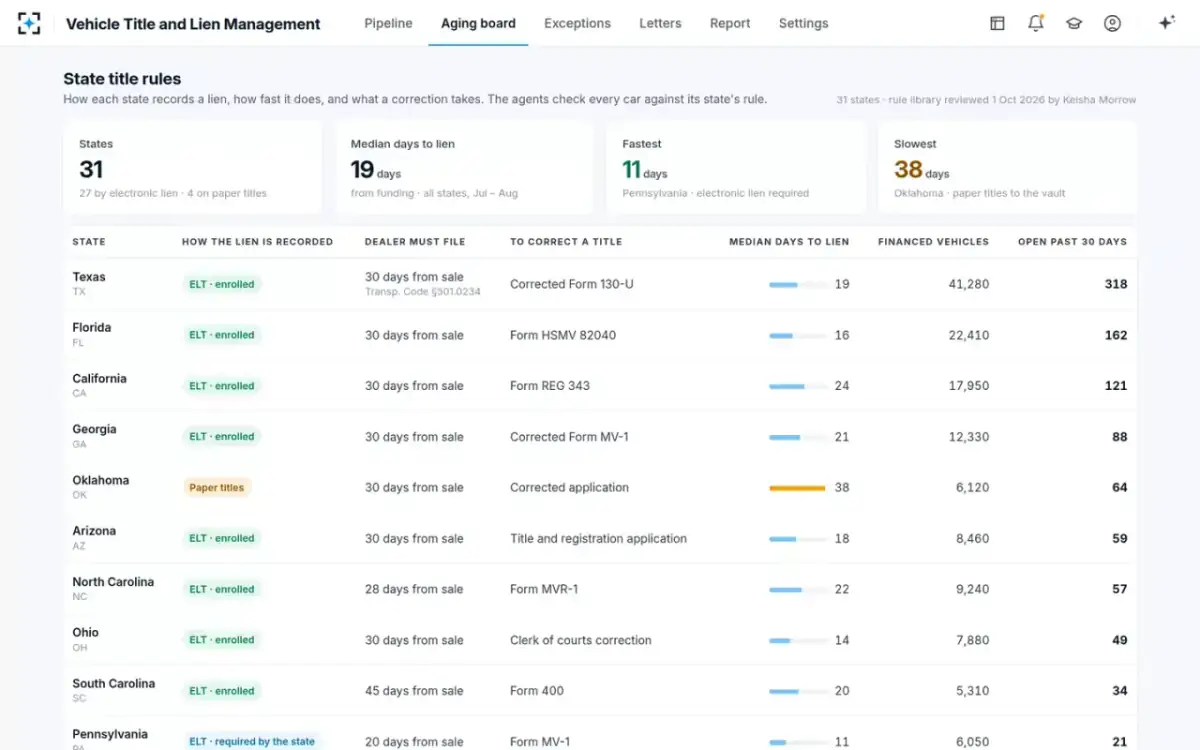Click Georgia's Corrected Form MV-1 text

tap(569, 437)
